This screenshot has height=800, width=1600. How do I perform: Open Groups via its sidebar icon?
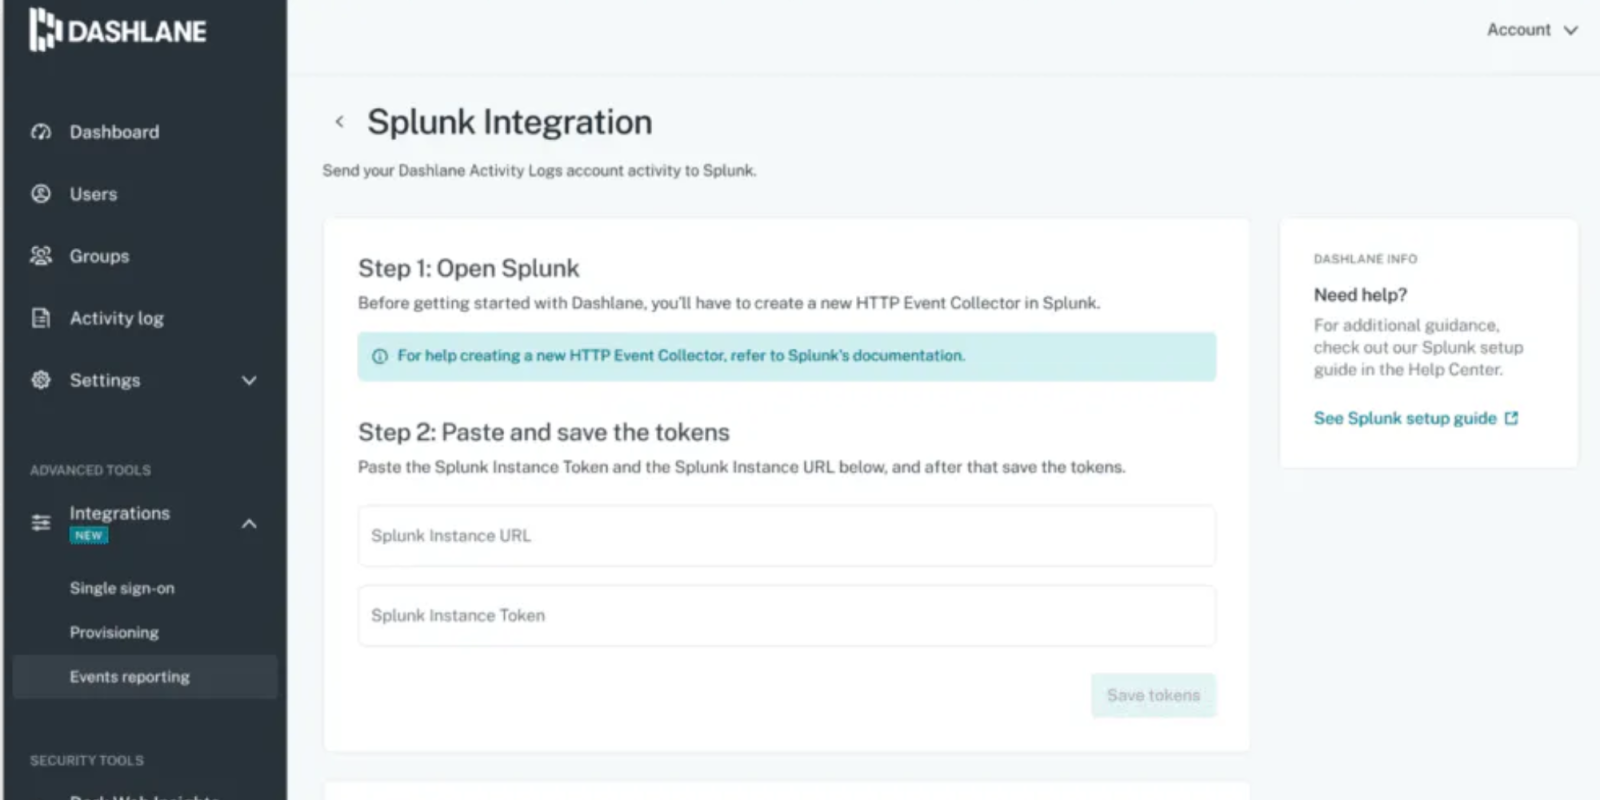pos(40,256)
